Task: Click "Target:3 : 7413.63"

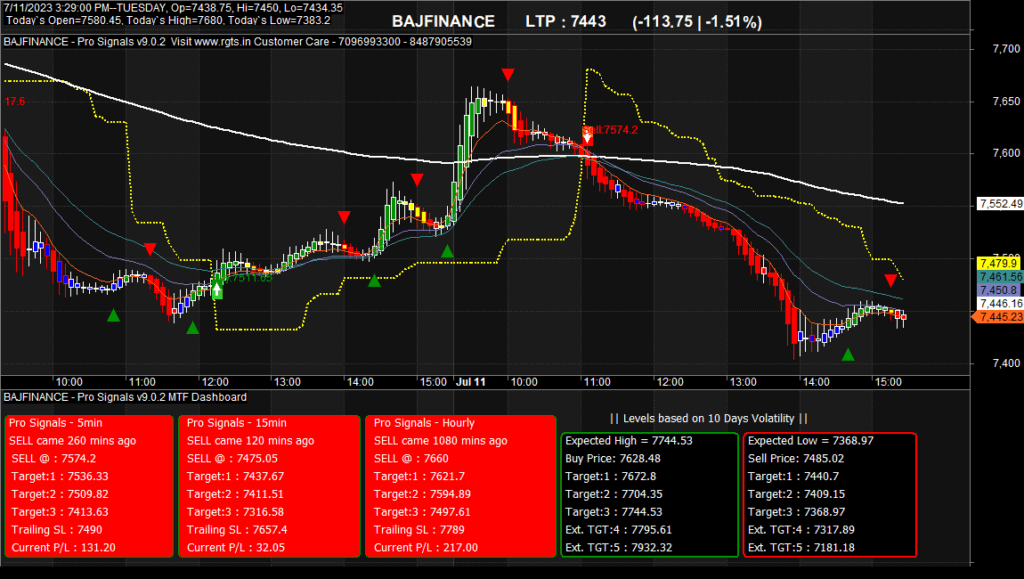Action: 59,512
